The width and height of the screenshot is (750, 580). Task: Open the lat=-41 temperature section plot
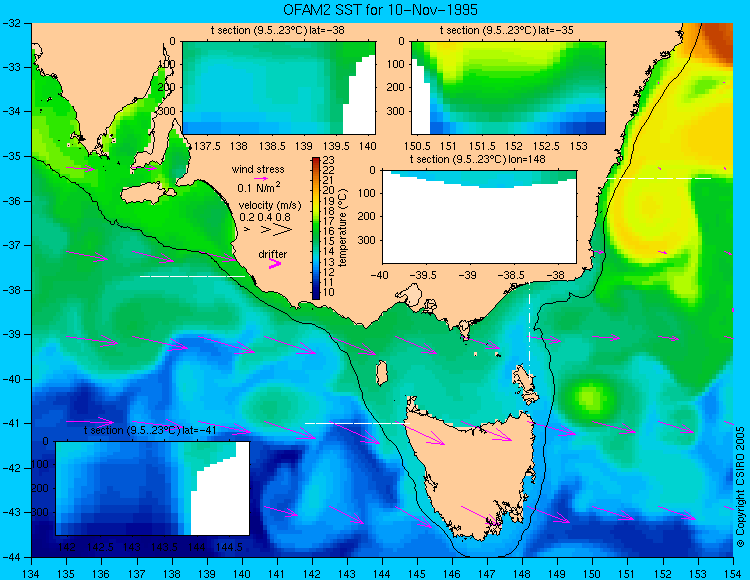(153, 488)
